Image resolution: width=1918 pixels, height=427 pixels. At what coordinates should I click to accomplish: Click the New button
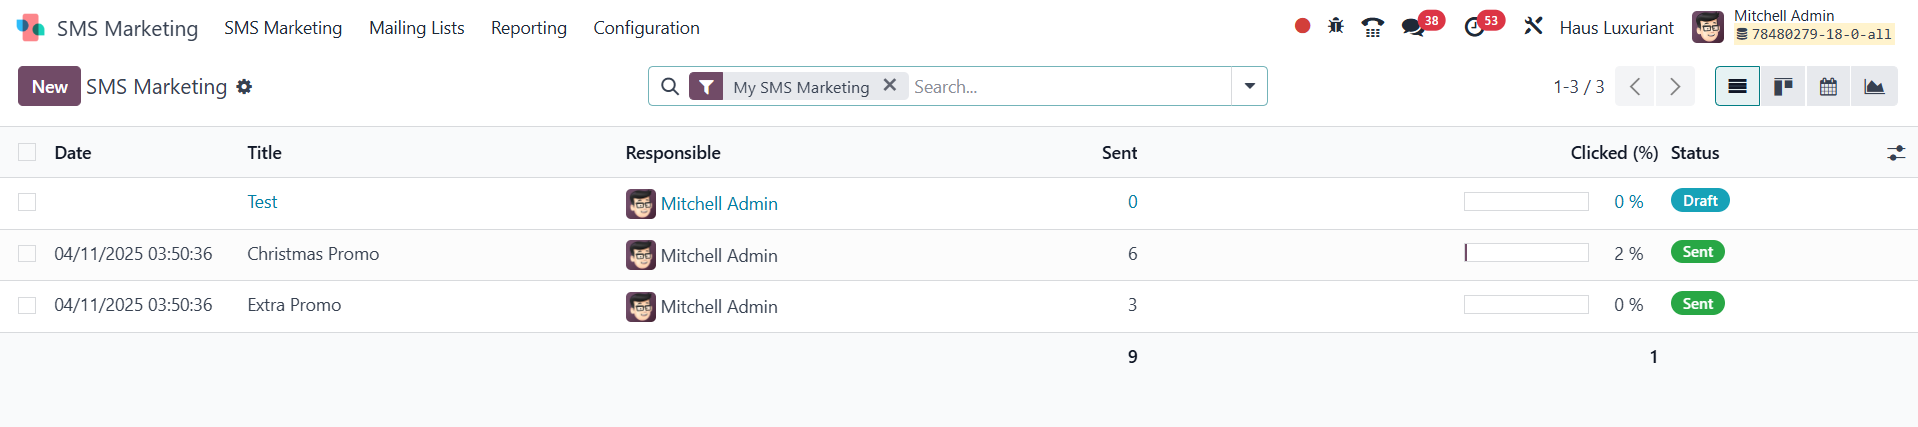[x=49, y=87]
